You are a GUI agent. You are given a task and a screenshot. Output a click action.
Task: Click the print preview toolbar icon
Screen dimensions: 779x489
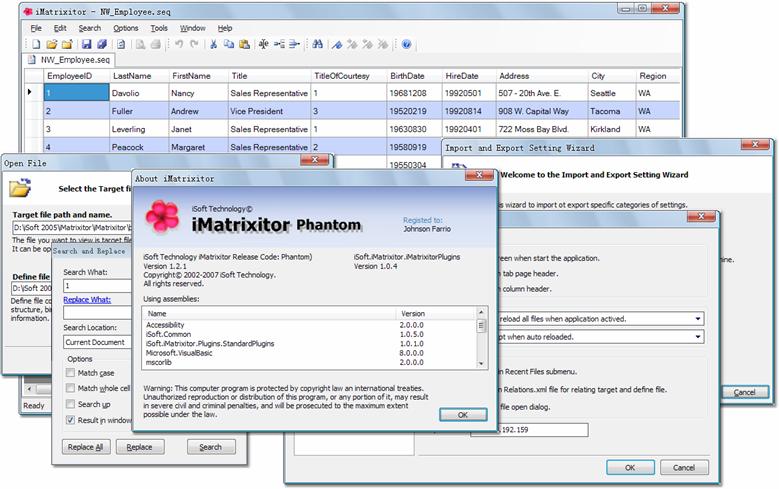pos(141,44)
